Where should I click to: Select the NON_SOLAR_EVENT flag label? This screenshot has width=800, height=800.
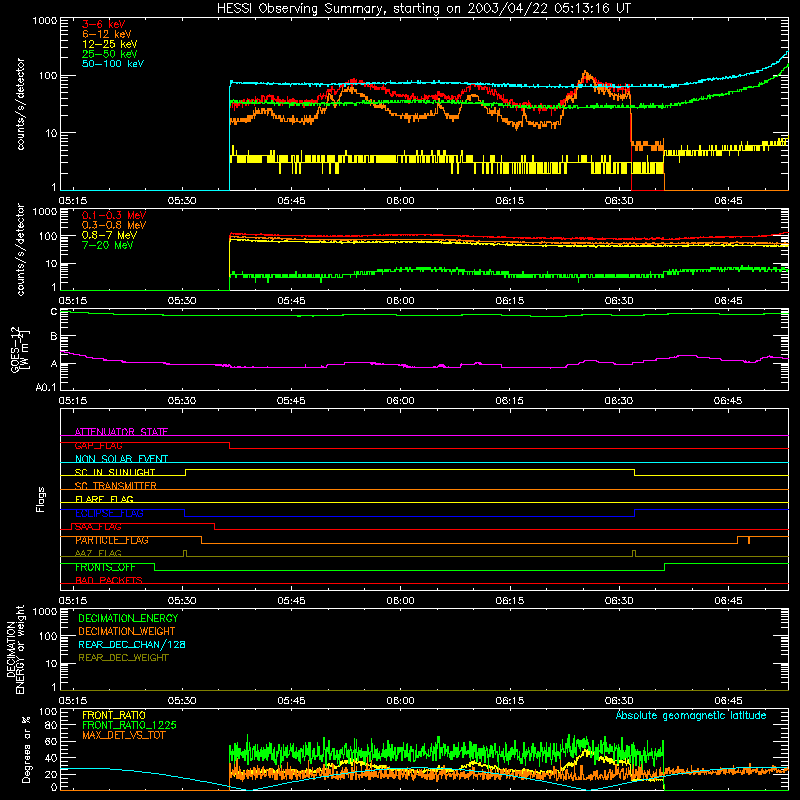(121, 459)
